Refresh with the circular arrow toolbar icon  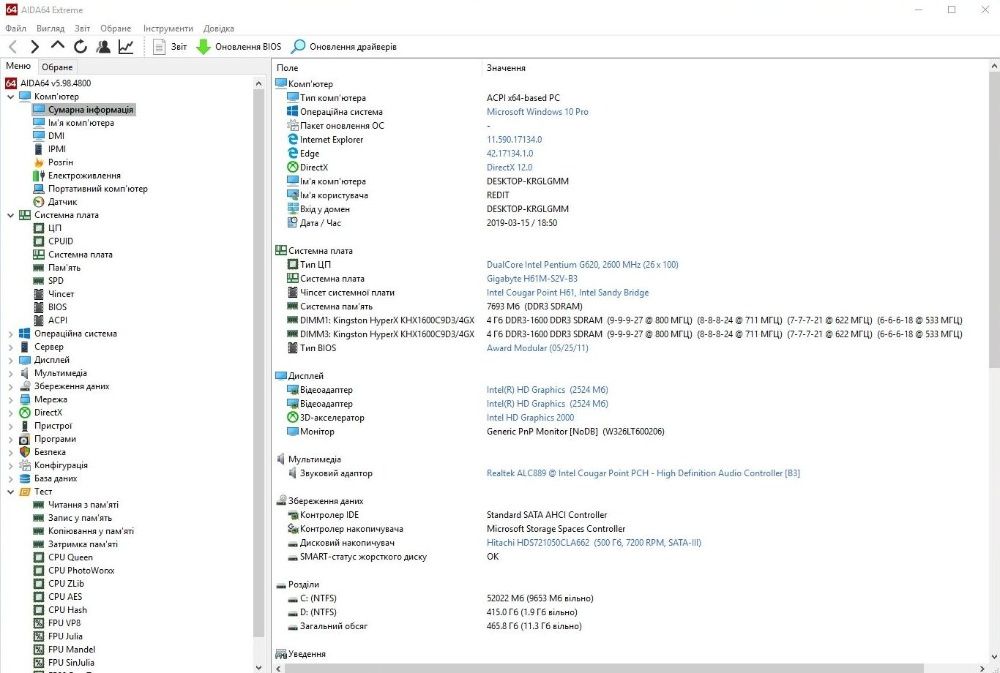click(x=80, y=47)
